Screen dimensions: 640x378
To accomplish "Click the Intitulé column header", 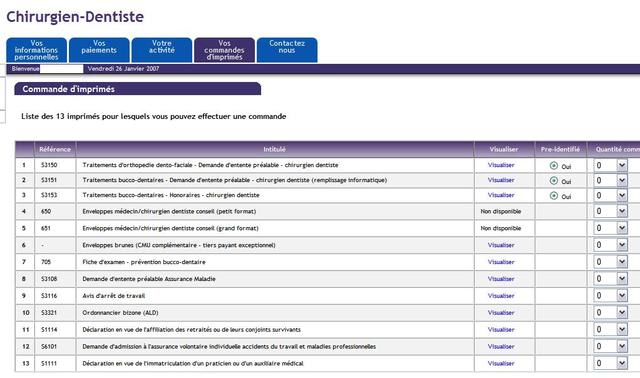I will [x=275, y=149].
